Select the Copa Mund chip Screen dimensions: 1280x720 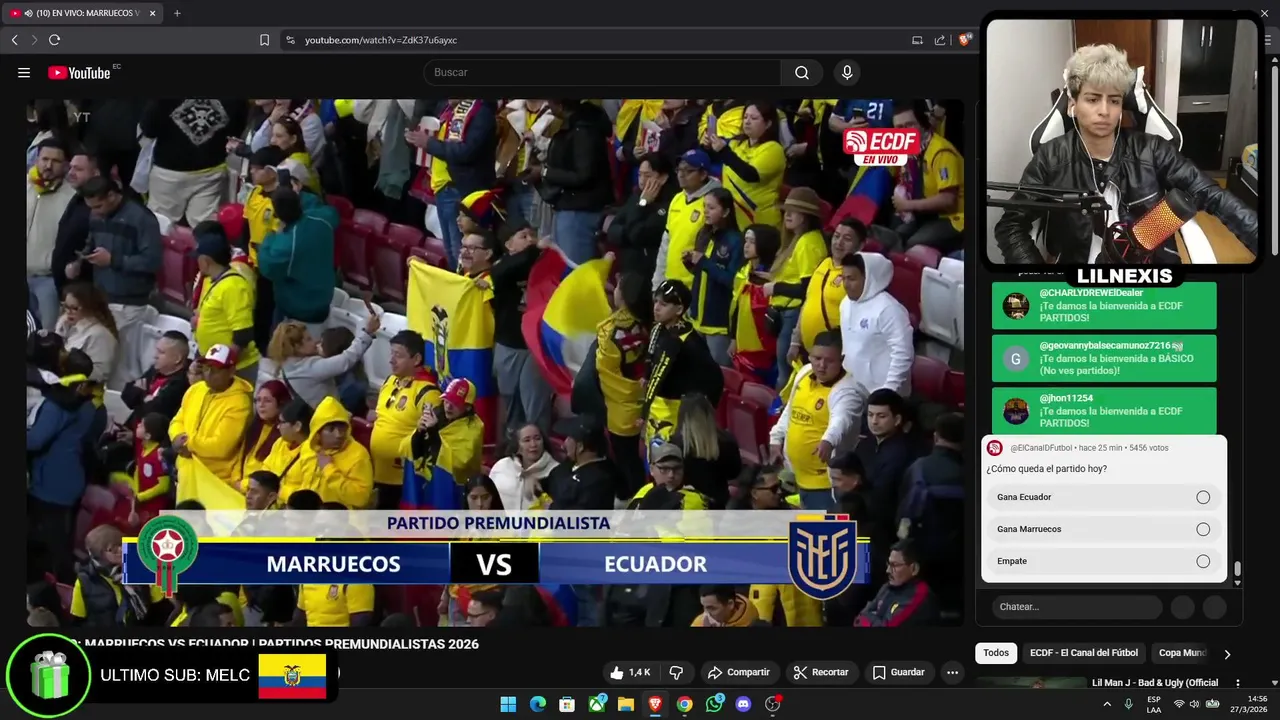(1182, 653)
